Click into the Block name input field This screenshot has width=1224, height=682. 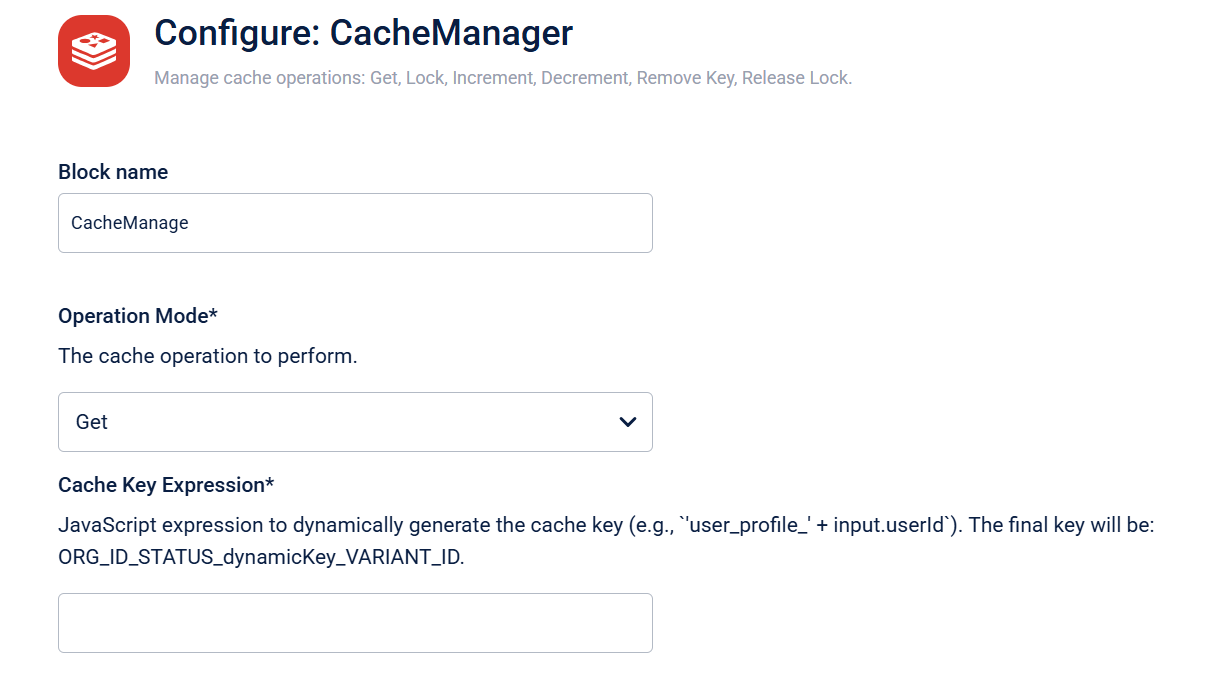coord(355,223)
